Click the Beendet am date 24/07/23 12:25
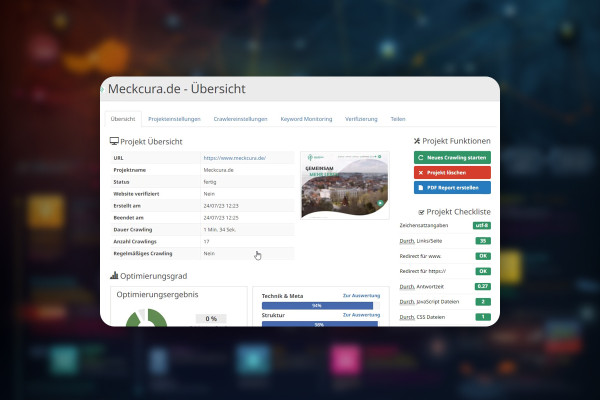 (221, 218)
